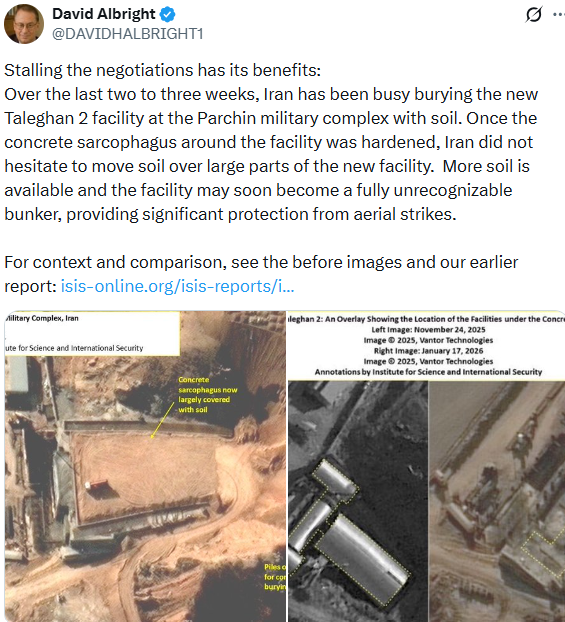The height and width of the screenshot is (622, 565).
Task: Click the January 2026 color satellite panel
Action: 497,501
